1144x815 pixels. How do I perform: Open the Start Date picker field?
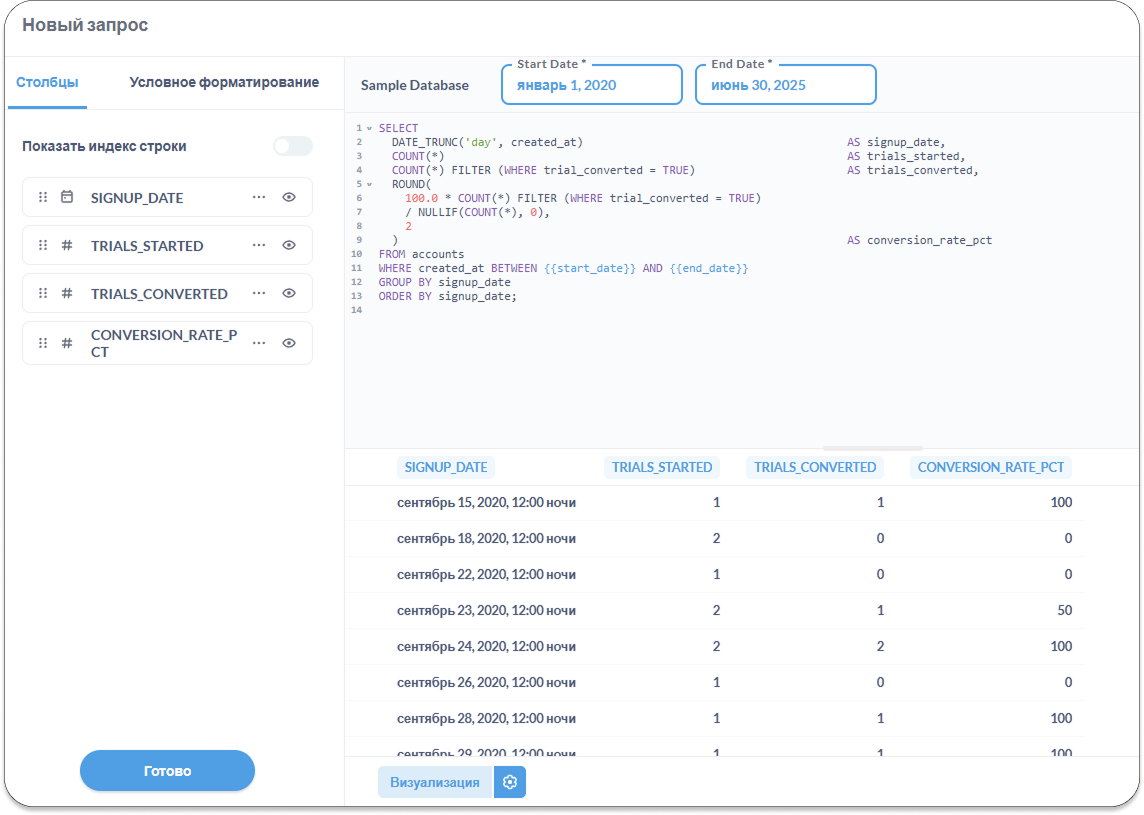click(x=591, y=86)
